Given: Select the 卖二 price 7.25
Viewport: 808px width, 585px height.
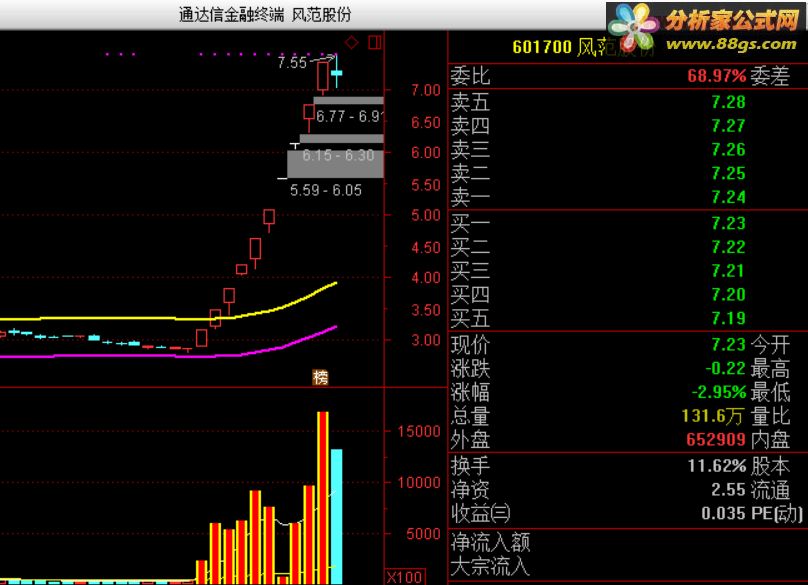Looking at the screenshot, I should 729,173.
